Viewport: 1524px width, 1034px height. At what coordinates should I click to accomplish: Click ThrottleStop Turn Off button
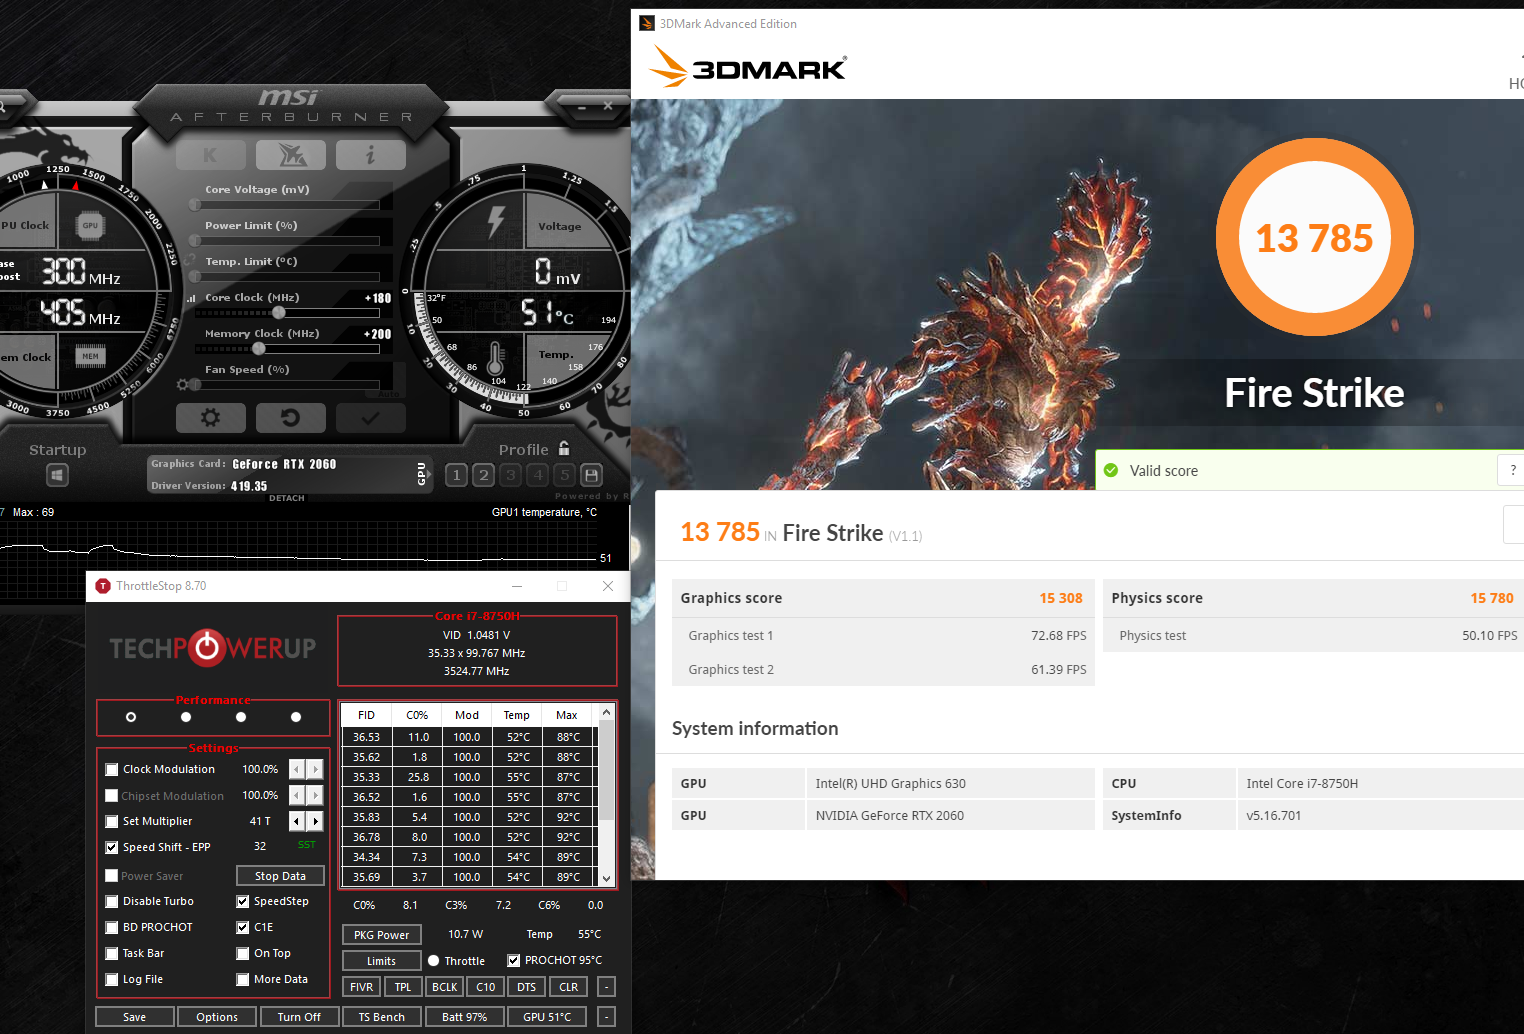click(x=299, y=1017)
